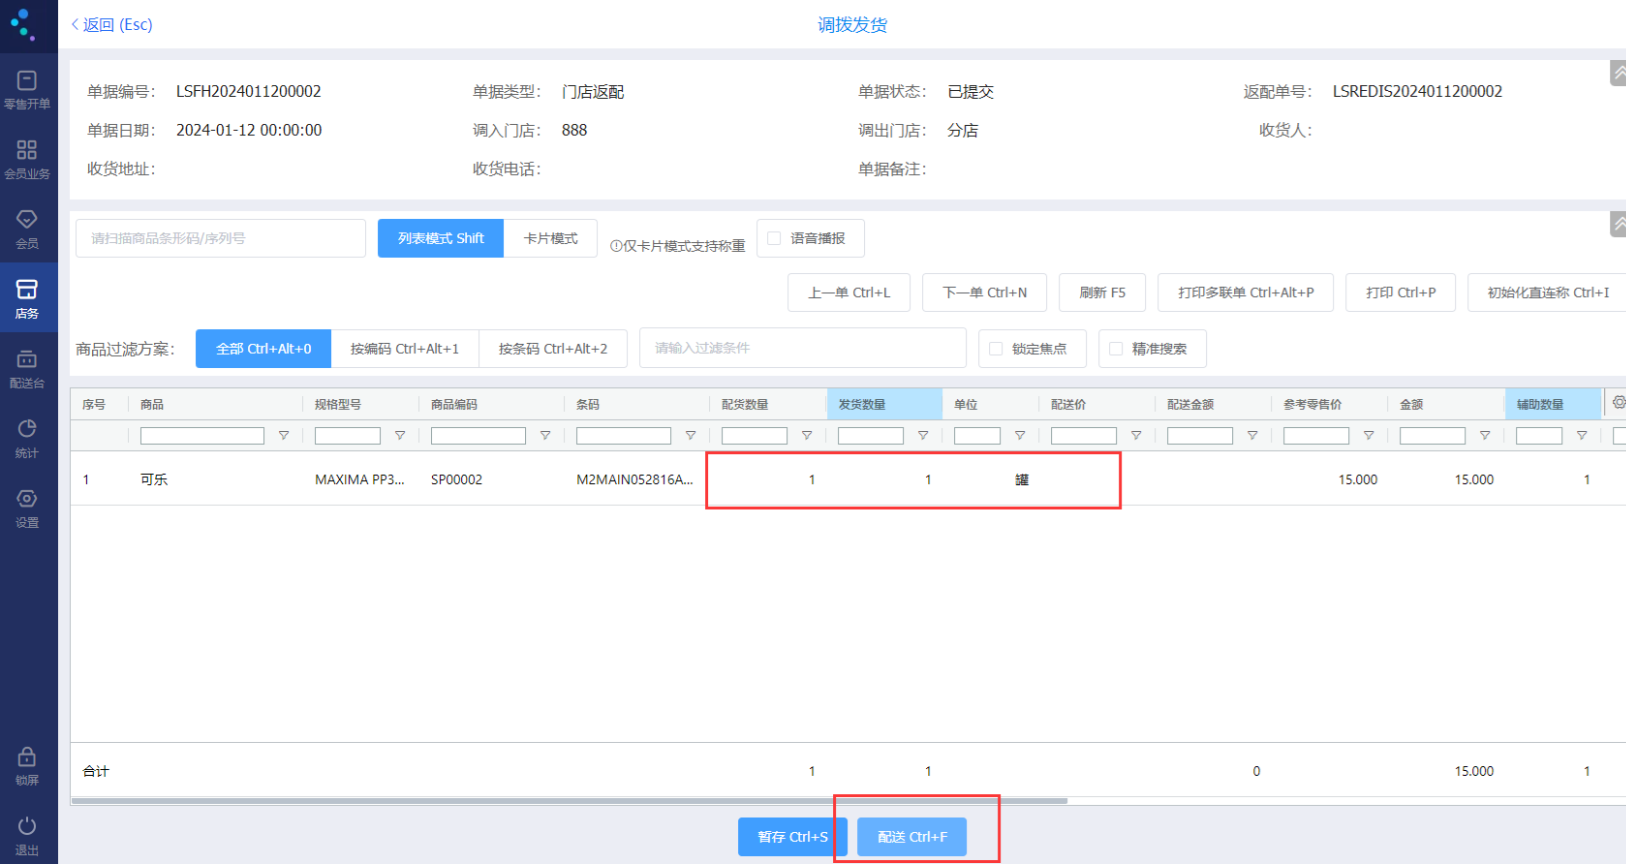This screenshot has width=1626, height=864.
Task: Collapse the scan toolbar panel
Action: pos(1618,224)
